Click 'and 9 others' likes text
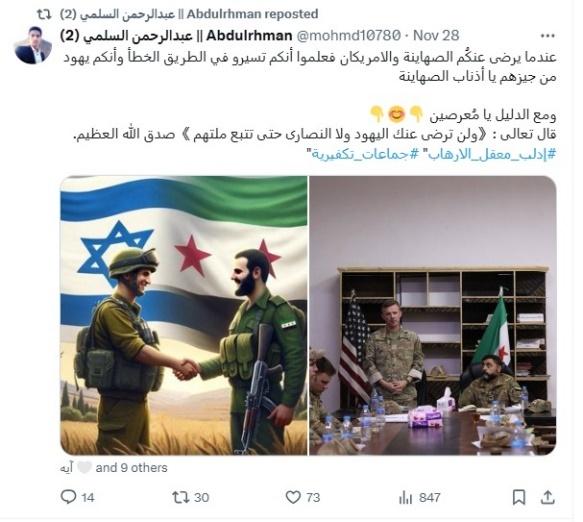 132,468
